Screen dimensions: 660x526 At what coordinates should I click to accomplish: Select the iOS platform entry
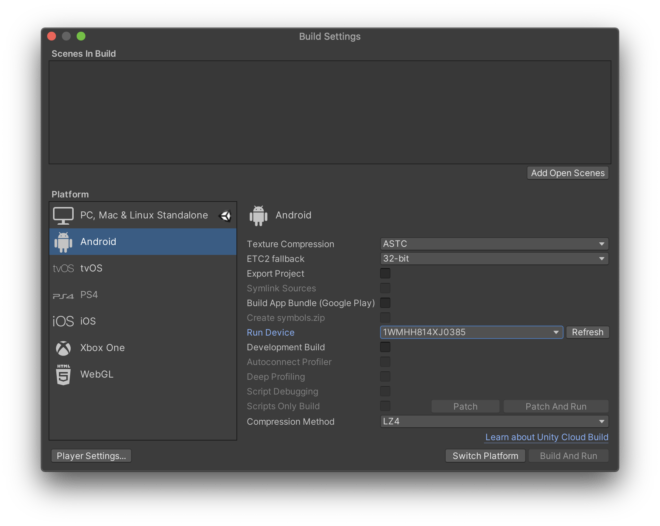coord(143,321)
